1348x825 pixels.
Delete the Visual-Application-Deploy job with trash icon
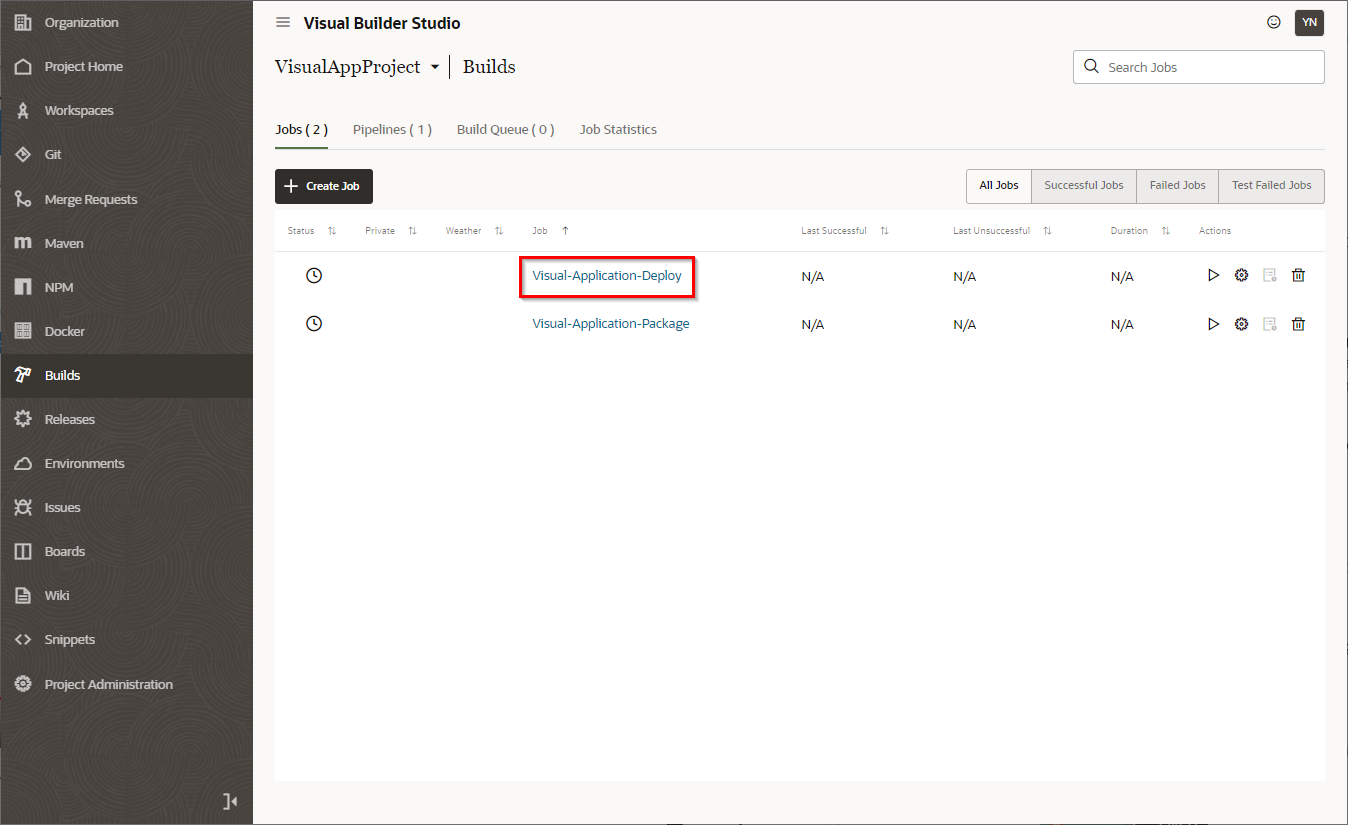(x=1298, y=275)
